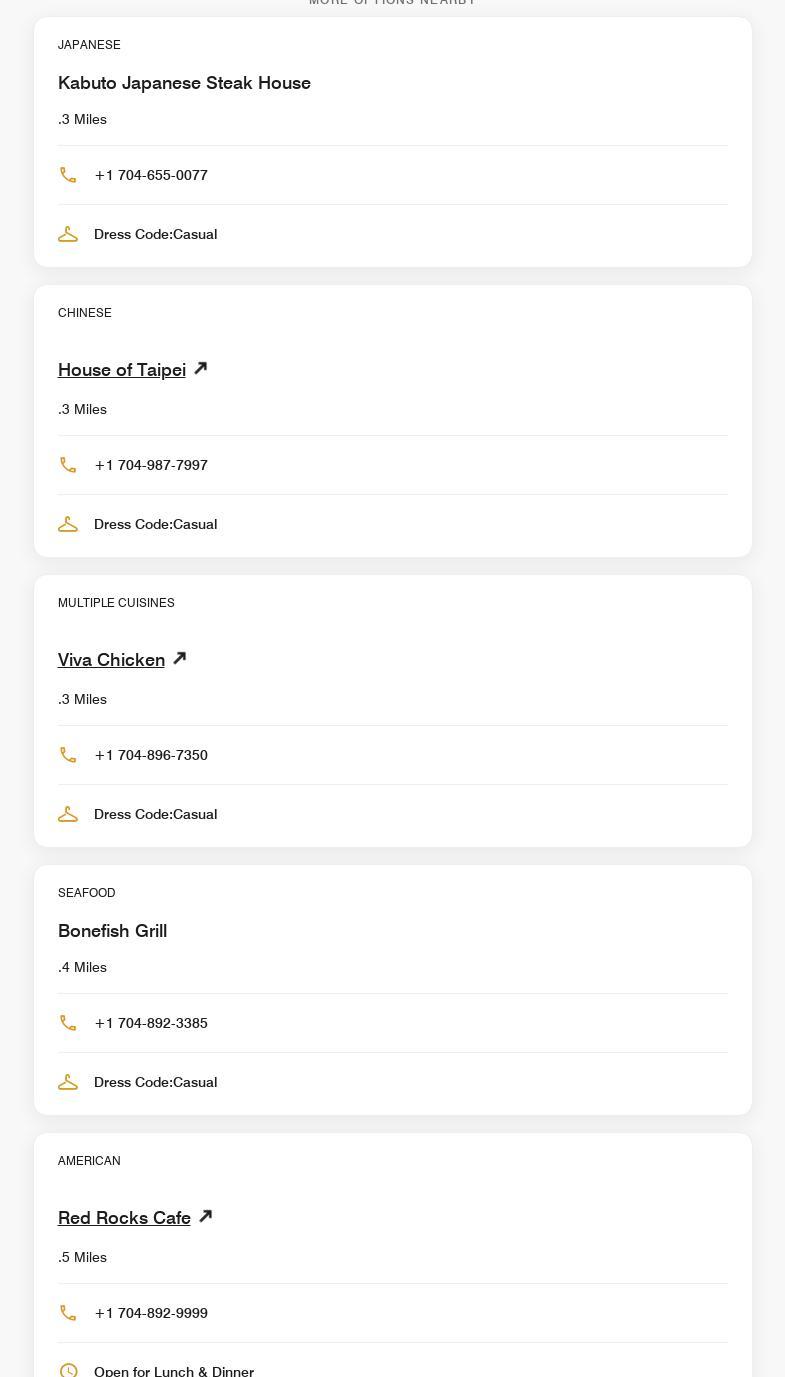Click the external arrow beside Red Rocks Cafe

(x=206, y=1216)
